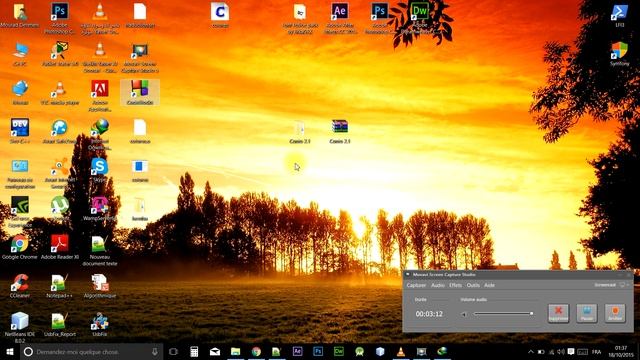
Task: Select the NetBeans IDE desktop icon
Action: (20, 328)
